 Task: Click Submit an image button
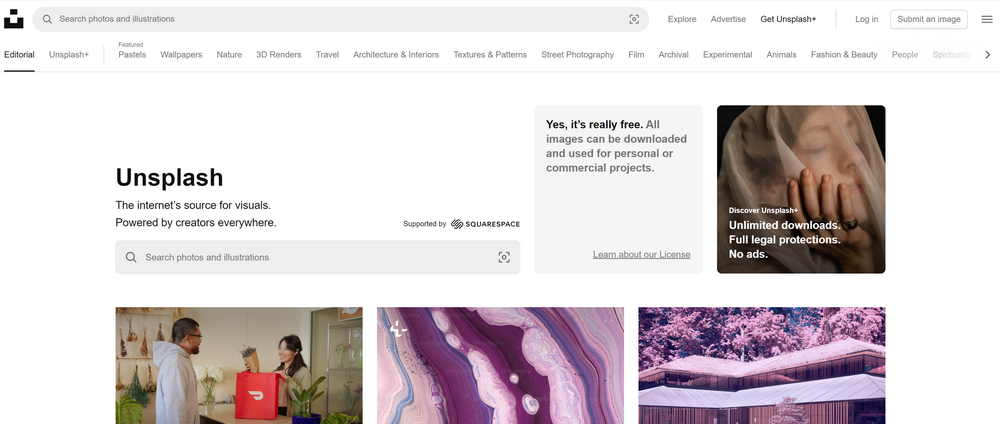pos(929,19)
